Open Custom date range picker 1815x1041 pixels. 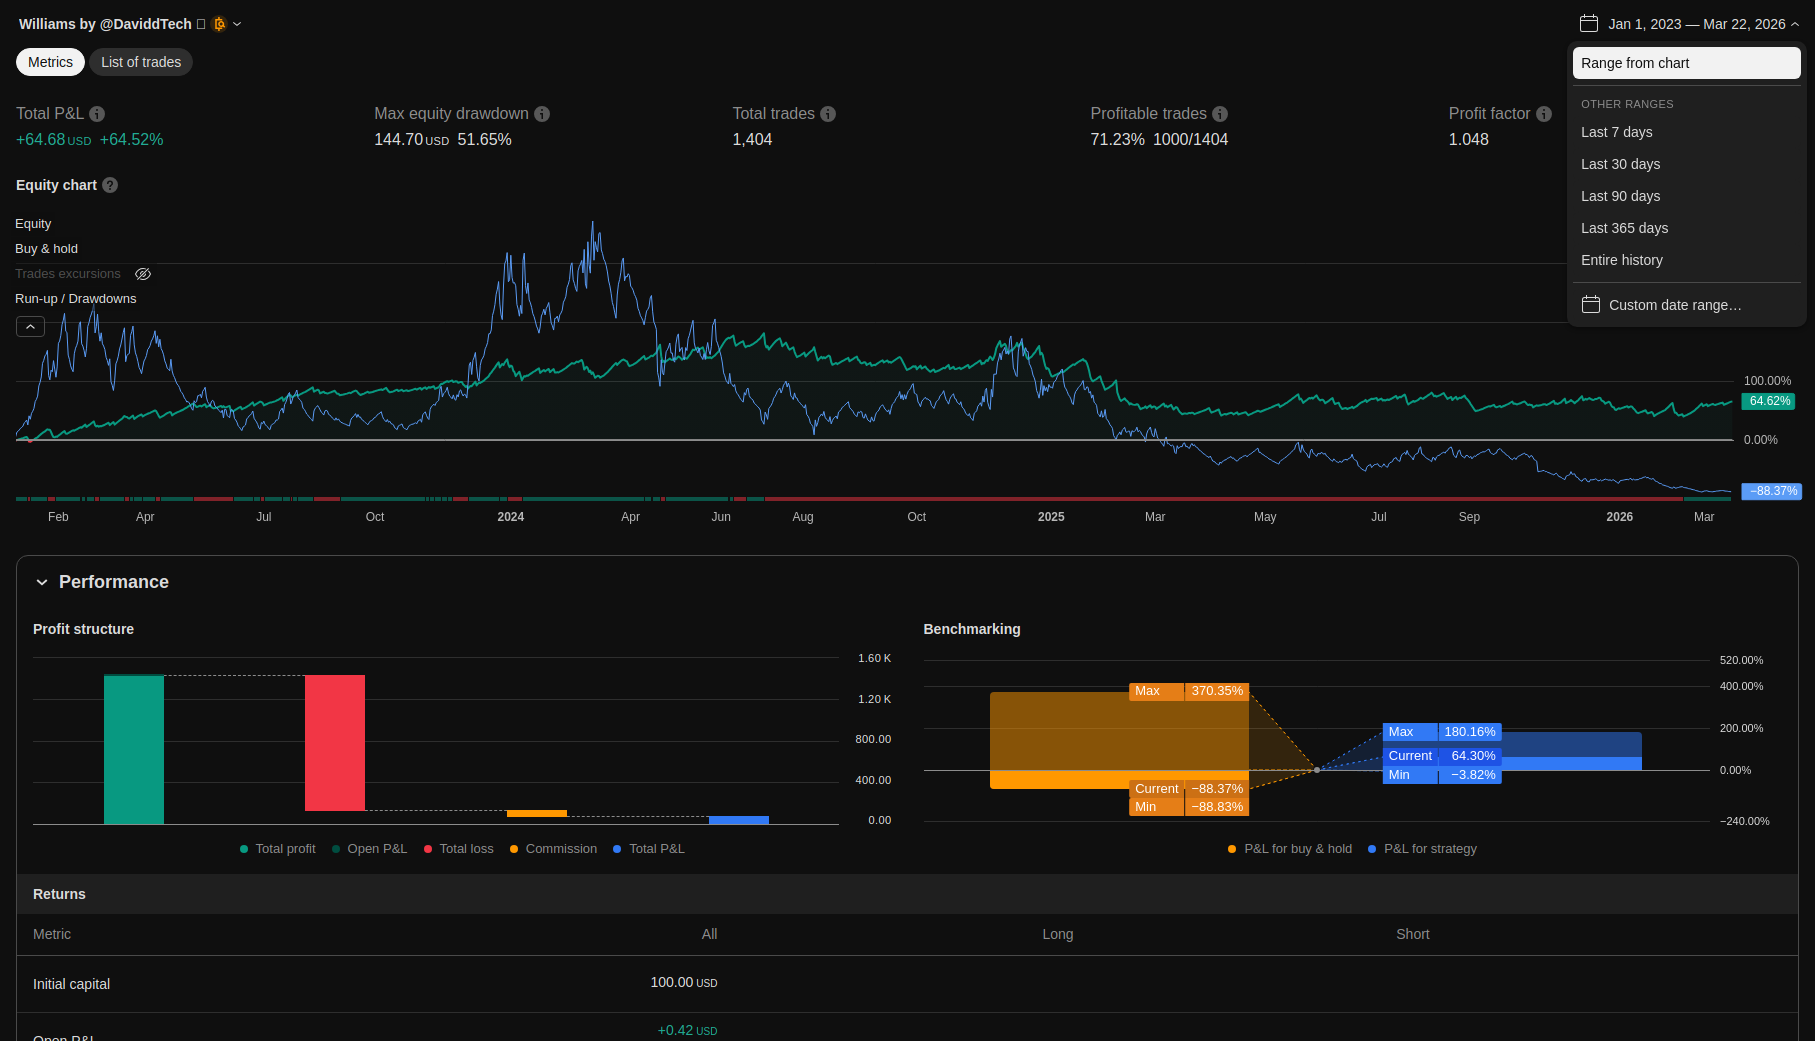1674,305
